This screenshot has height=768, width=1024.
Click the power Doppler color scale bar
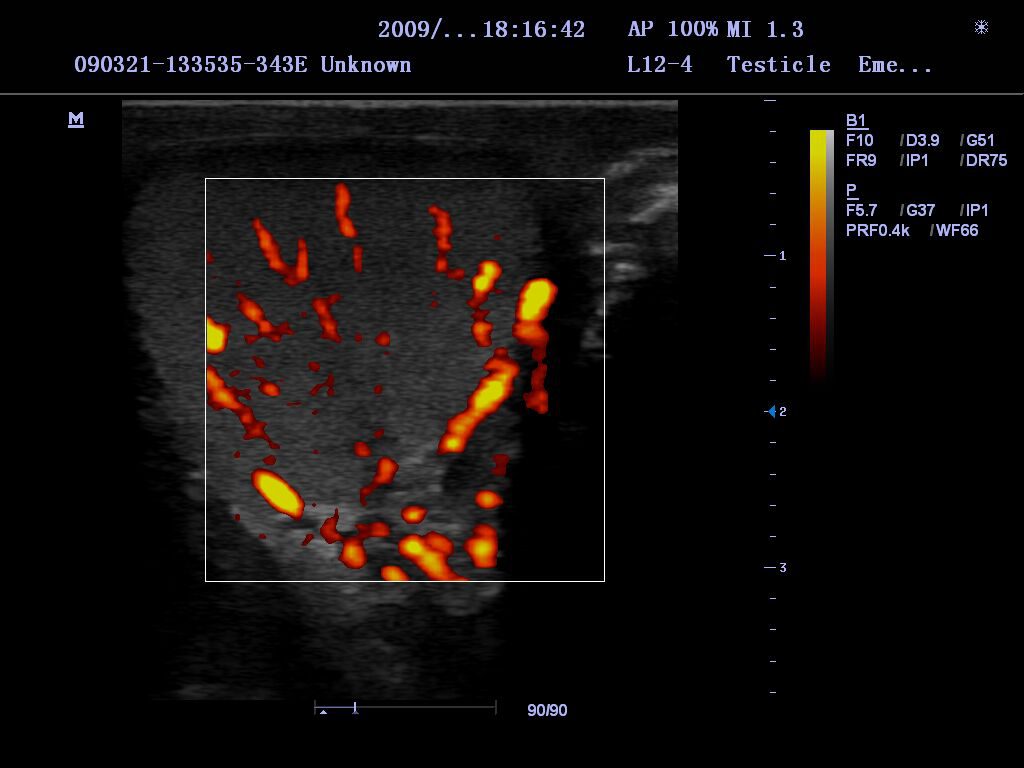(x=821, y=254)
